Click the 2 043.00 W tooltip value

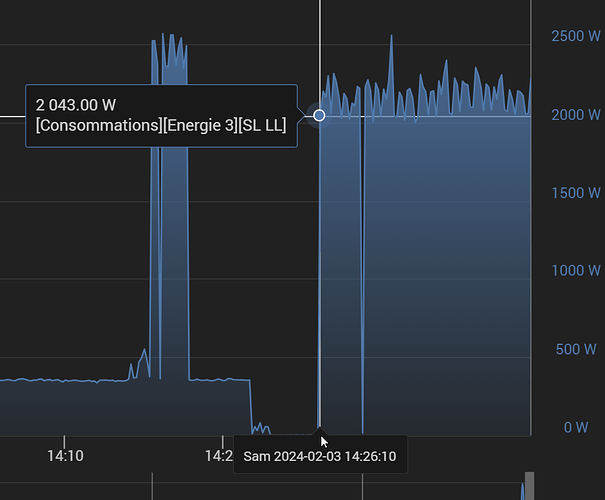click(76, 105)
